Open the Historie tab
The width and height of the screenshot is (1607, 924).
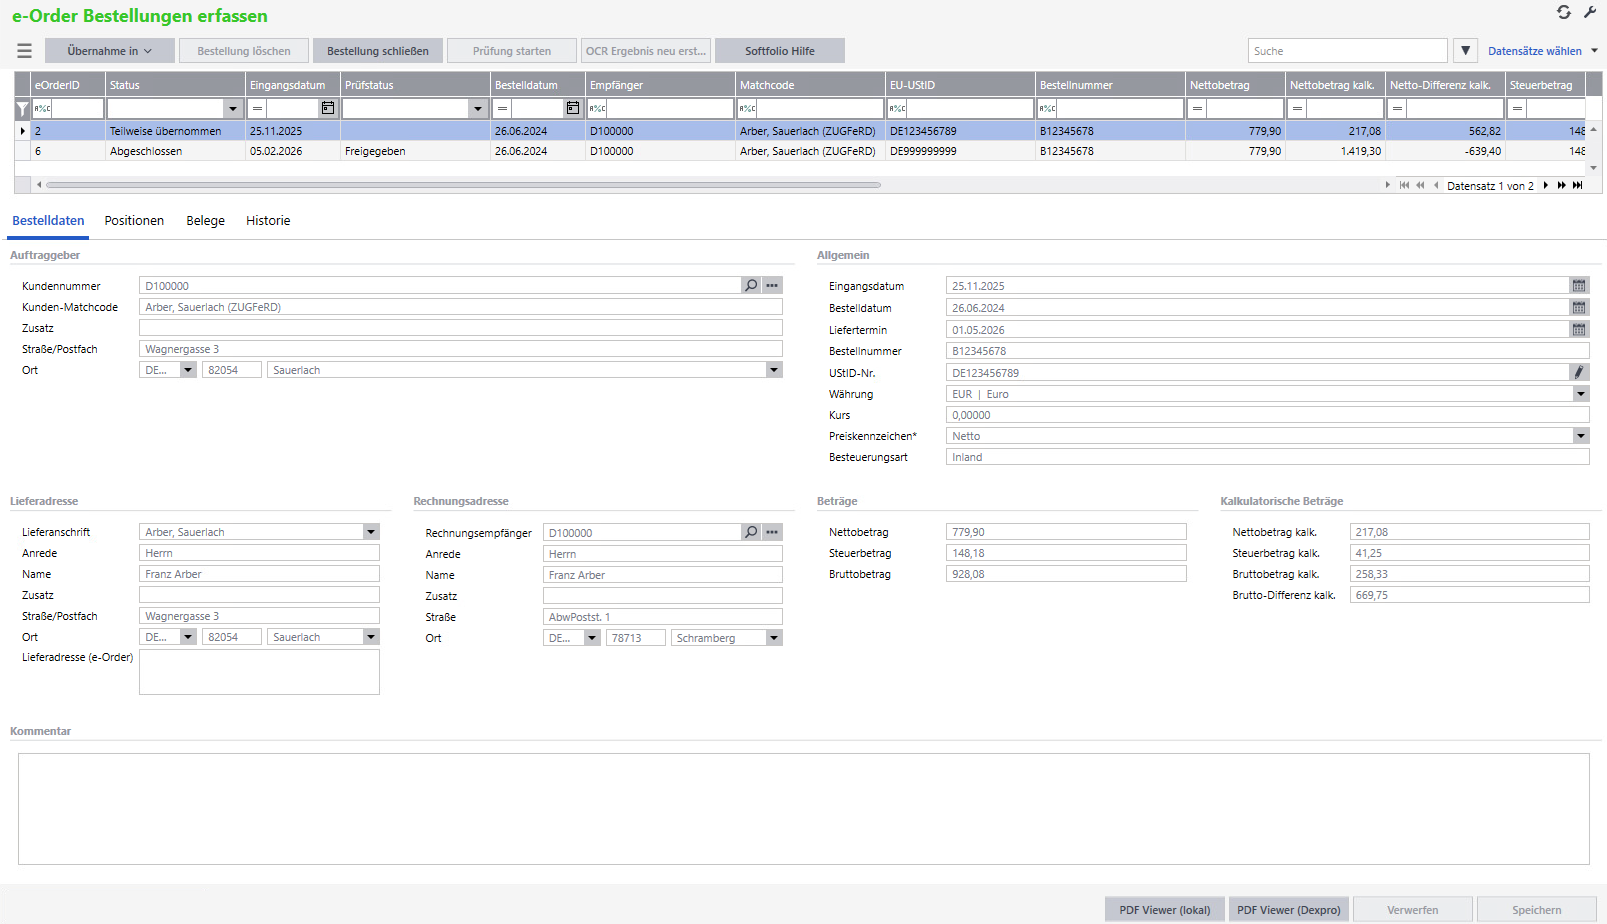pos(268,221)
